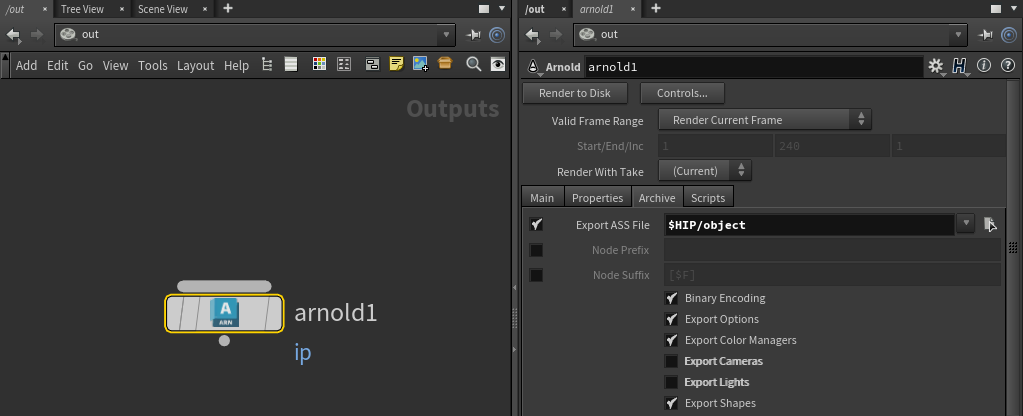Click the blue target icon in left pane

click(x=497, y=35)
